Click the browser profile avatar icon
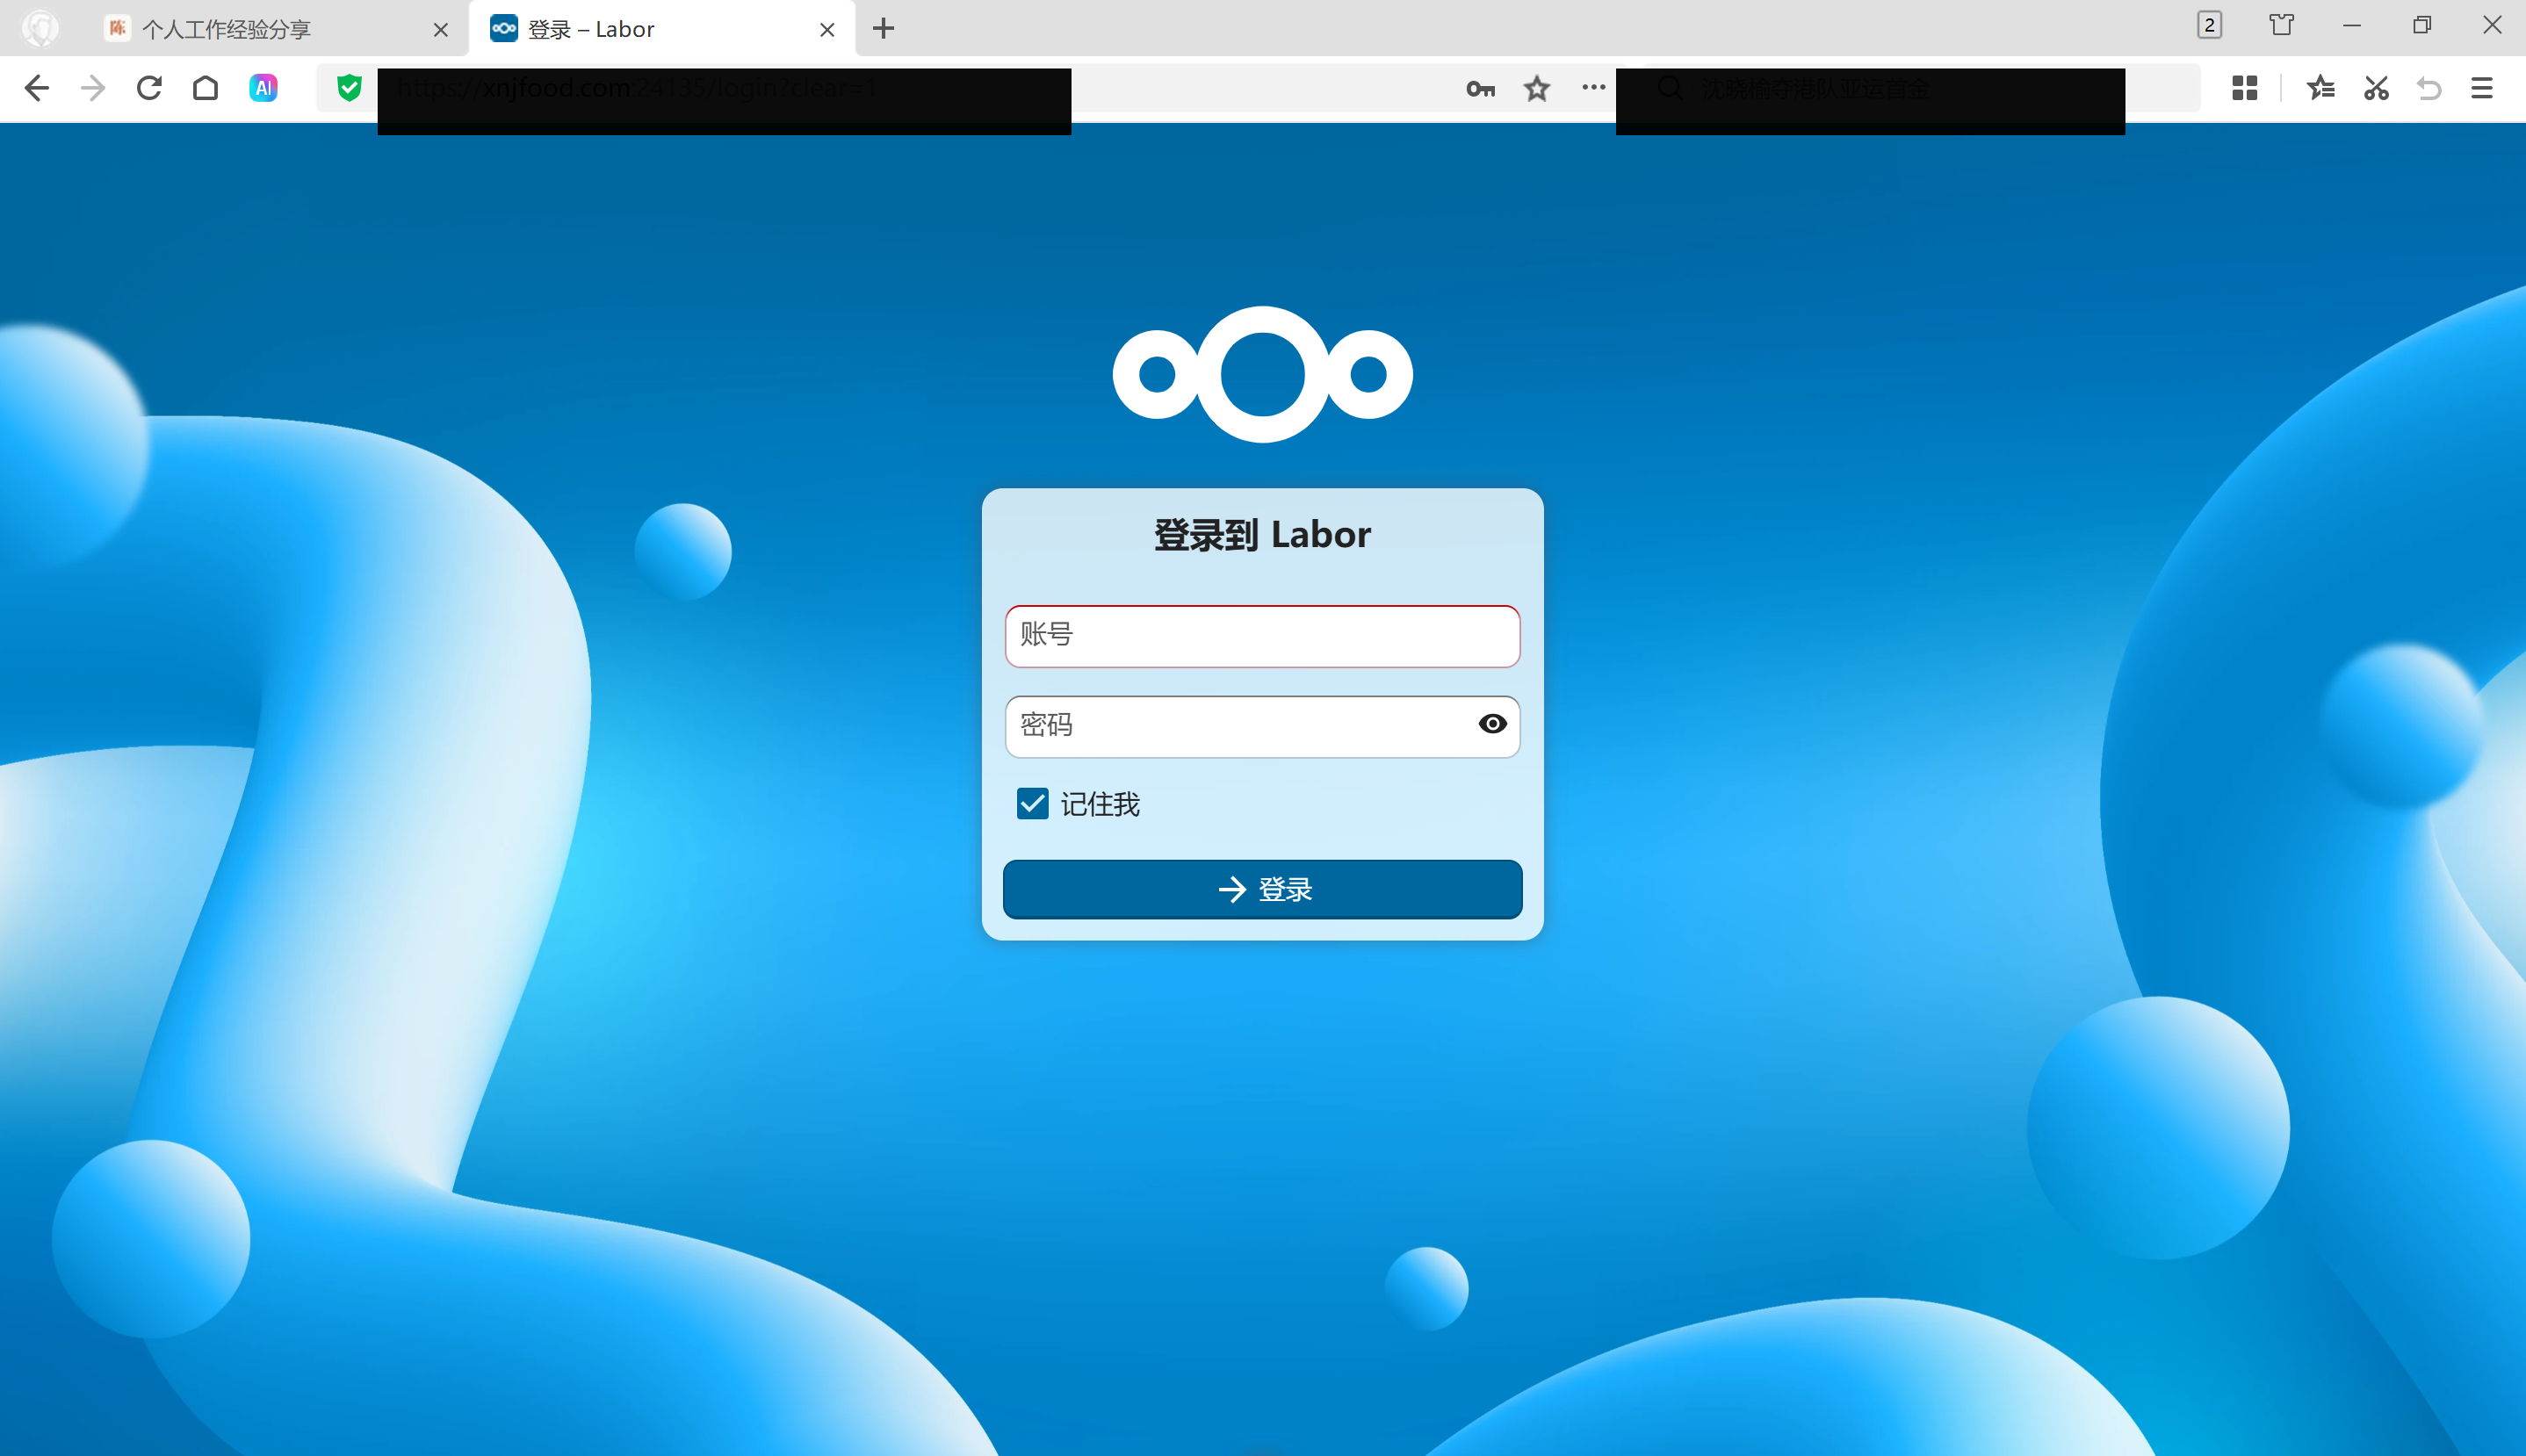Image resolution: width=2526 pixels, height=1456 pixels. click(x=41, y=28)
